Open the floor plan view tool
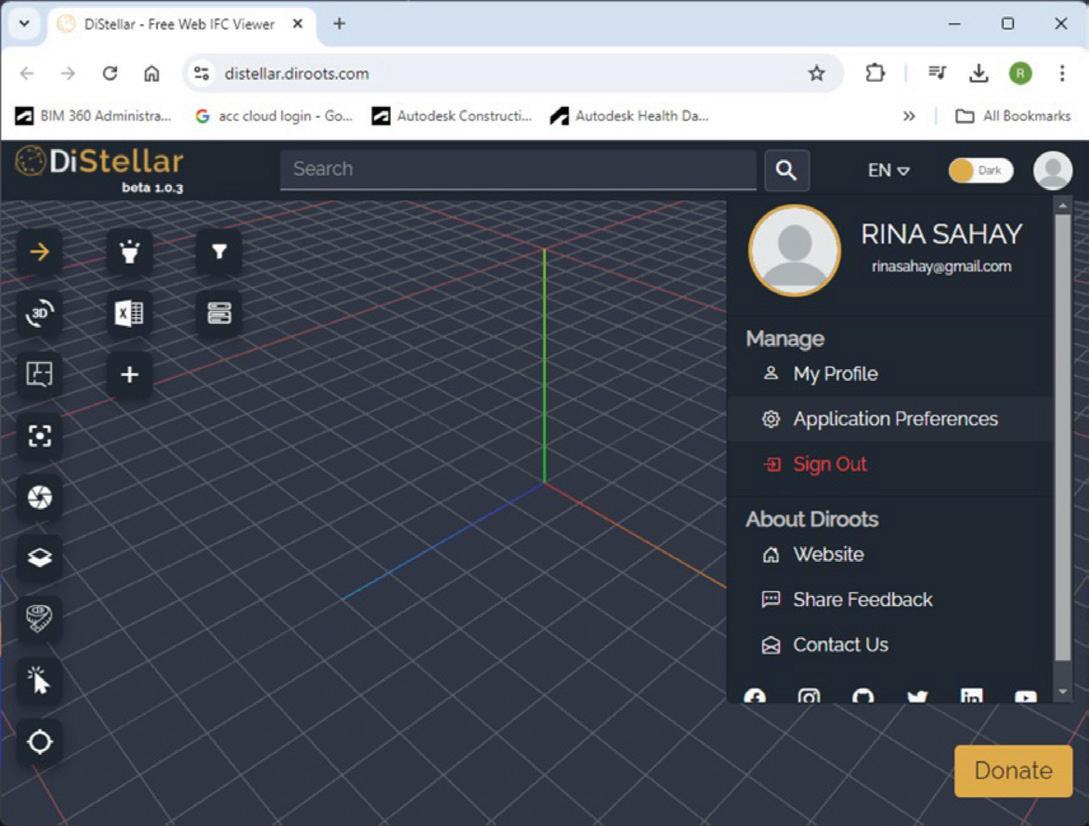This screenshot has height=826, width=1089. coord(40,374)
